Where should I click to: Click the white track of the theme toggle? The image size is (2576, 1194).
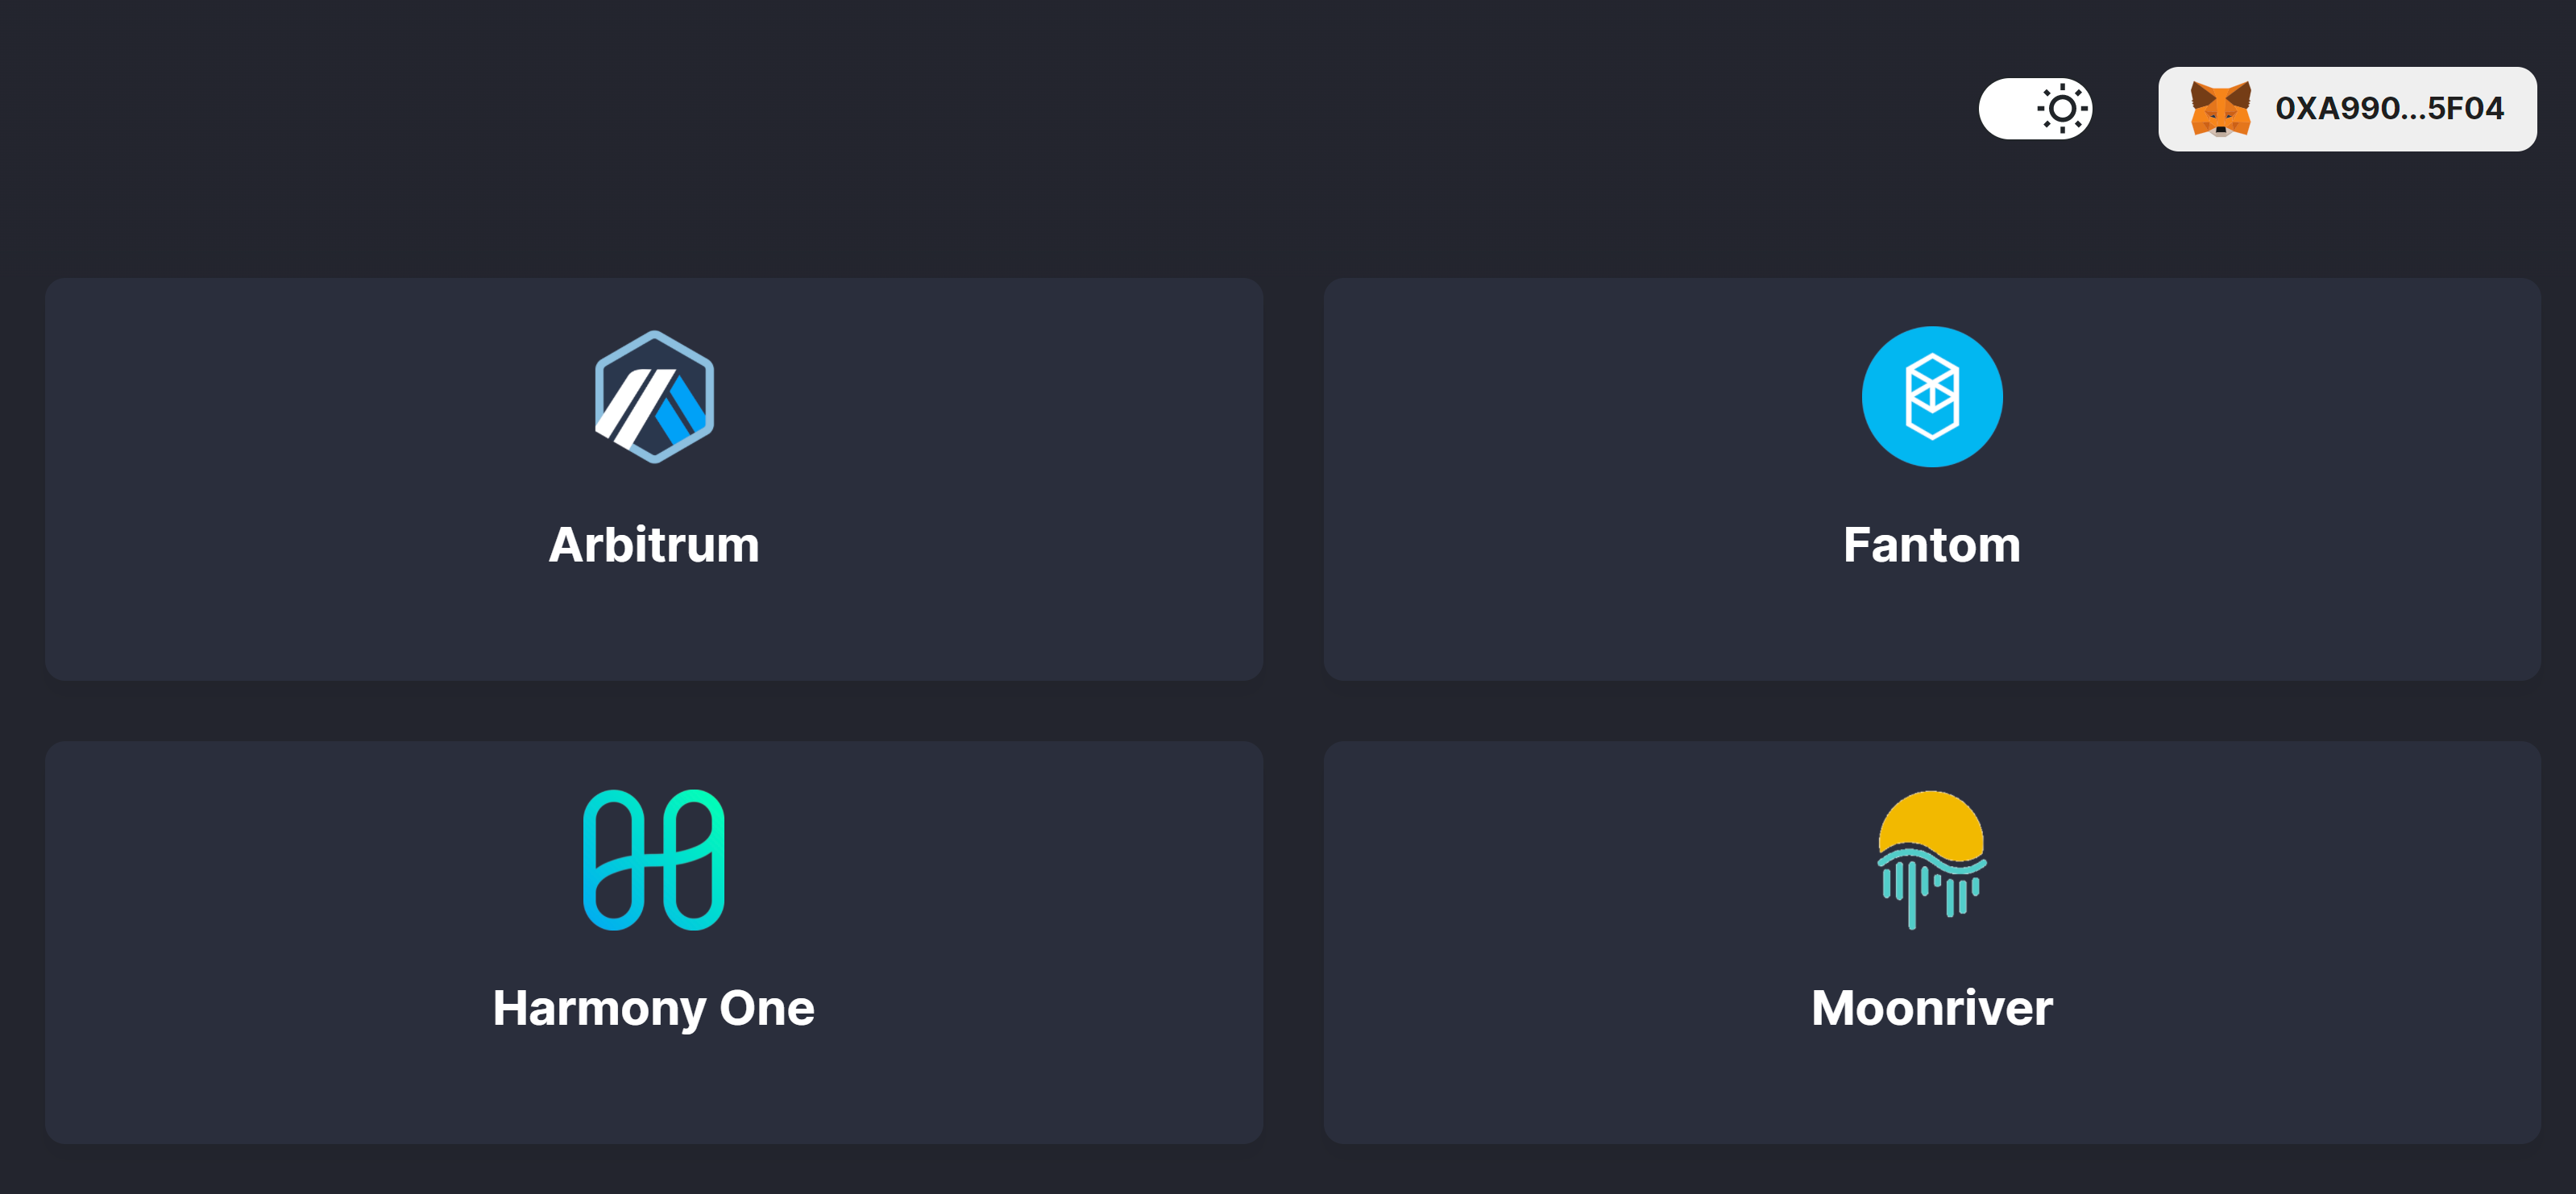tap(2006, 109)
